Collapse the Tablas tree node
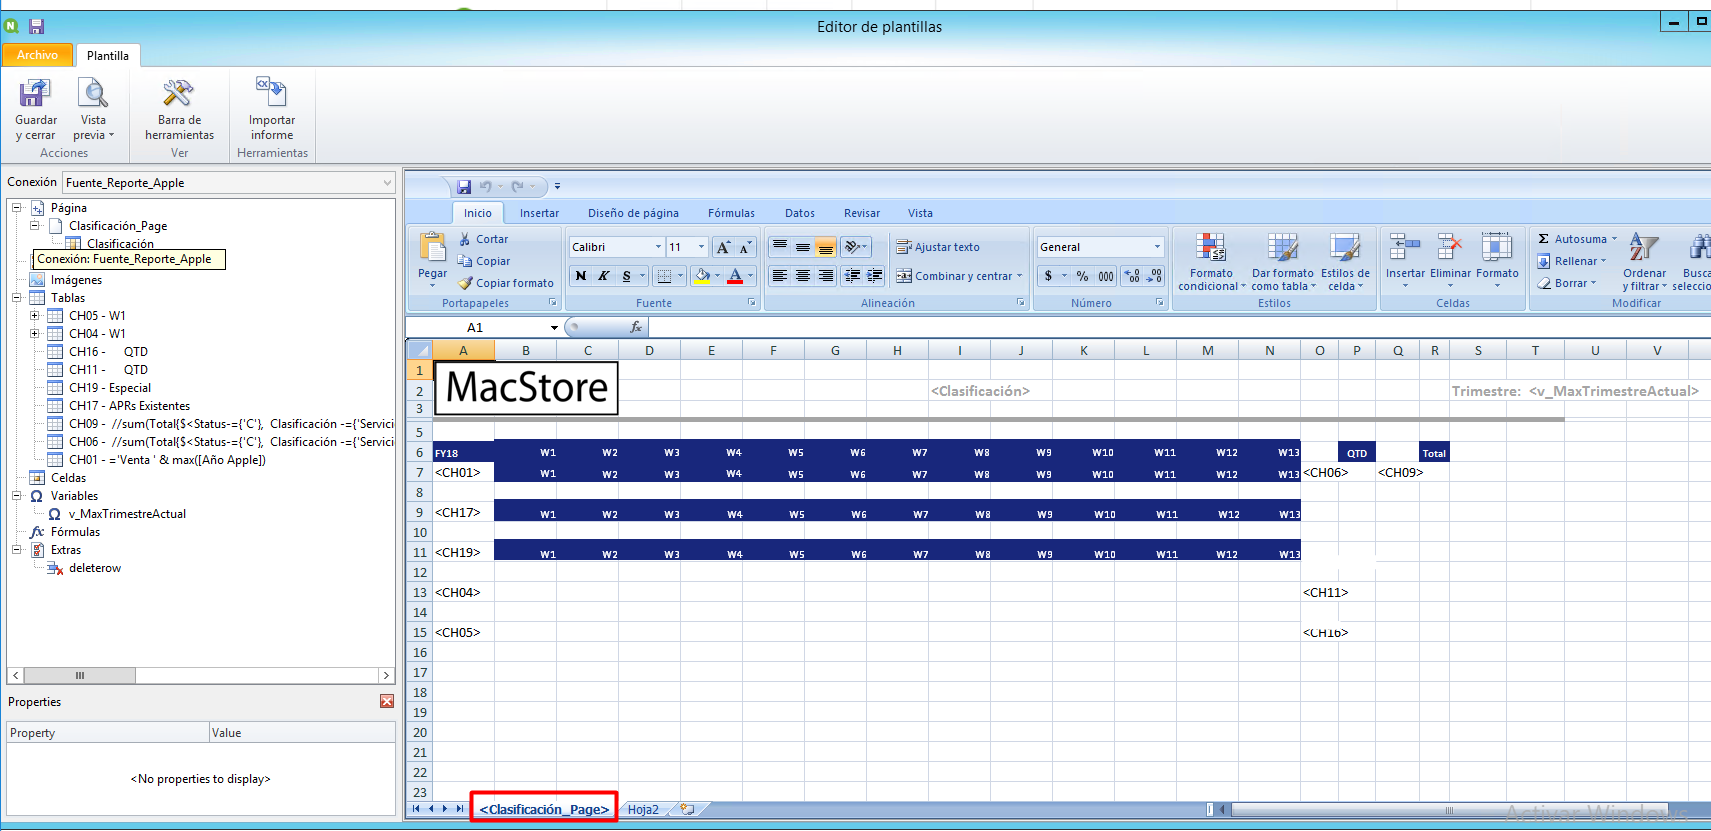The height and width of the screenshot is (831, 1711). pos(16,298)
